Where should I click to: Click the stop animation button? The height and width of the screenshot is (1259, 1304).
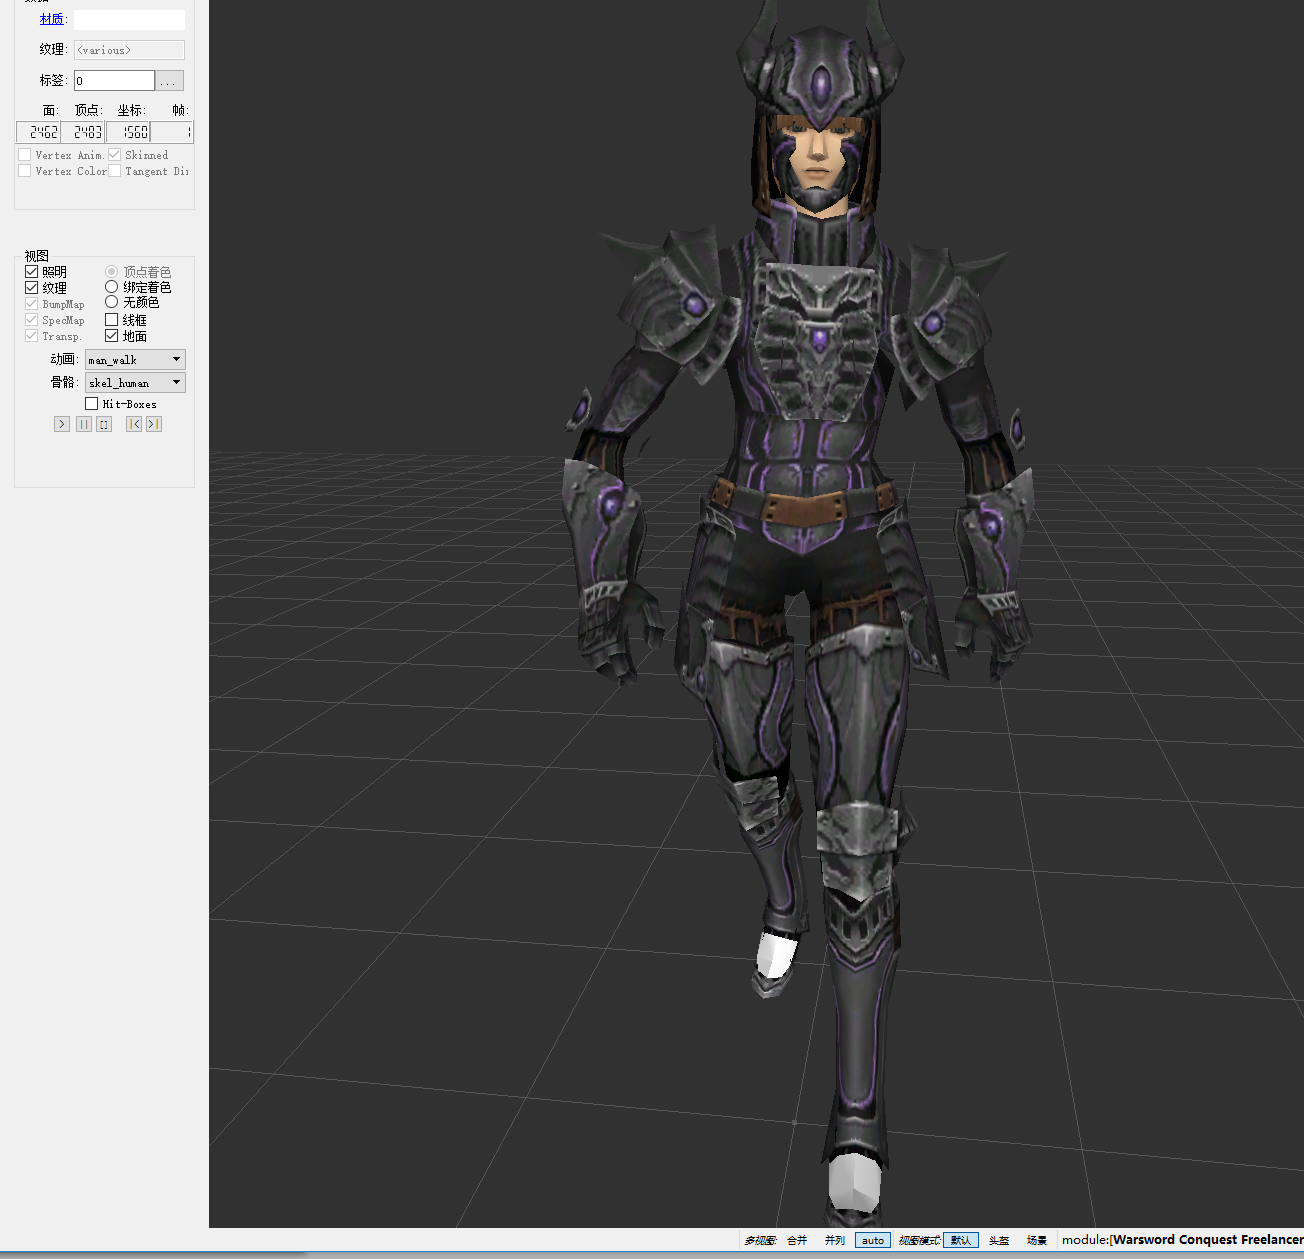click(x=104, y=424)
